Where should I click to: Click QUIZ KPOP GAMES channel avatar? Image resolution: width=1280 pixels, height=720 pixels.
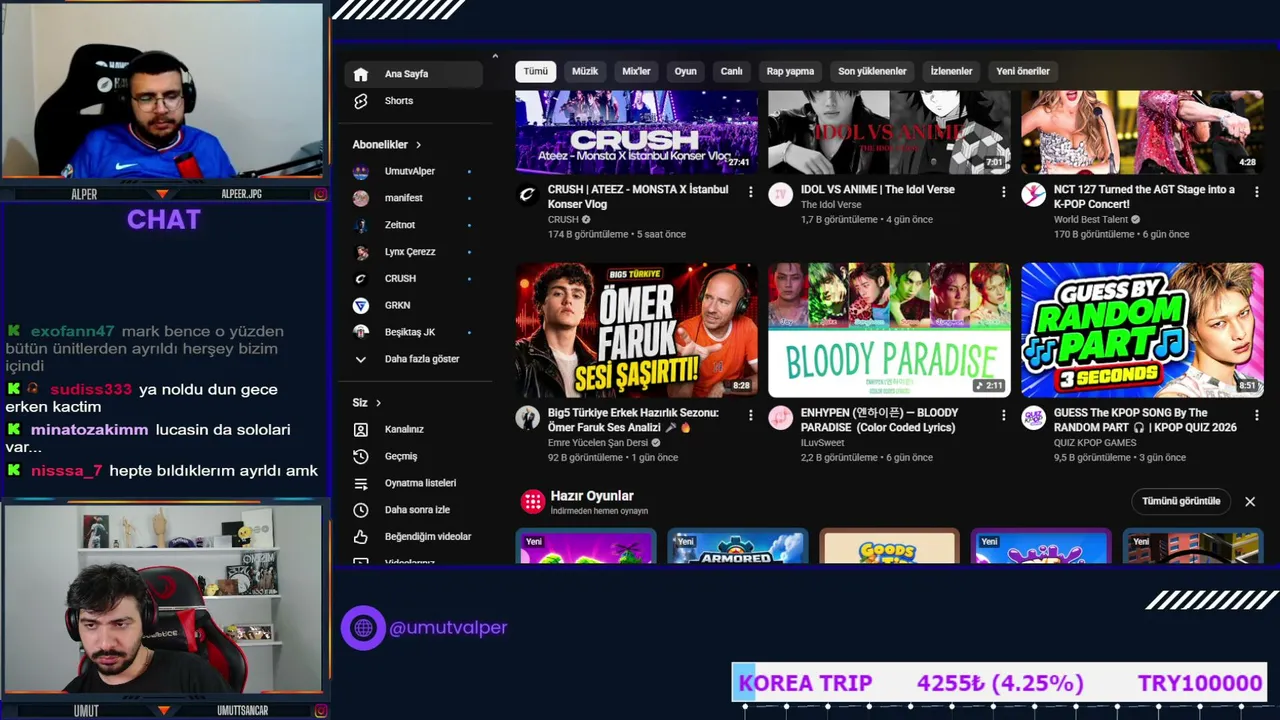[1033, 418]
